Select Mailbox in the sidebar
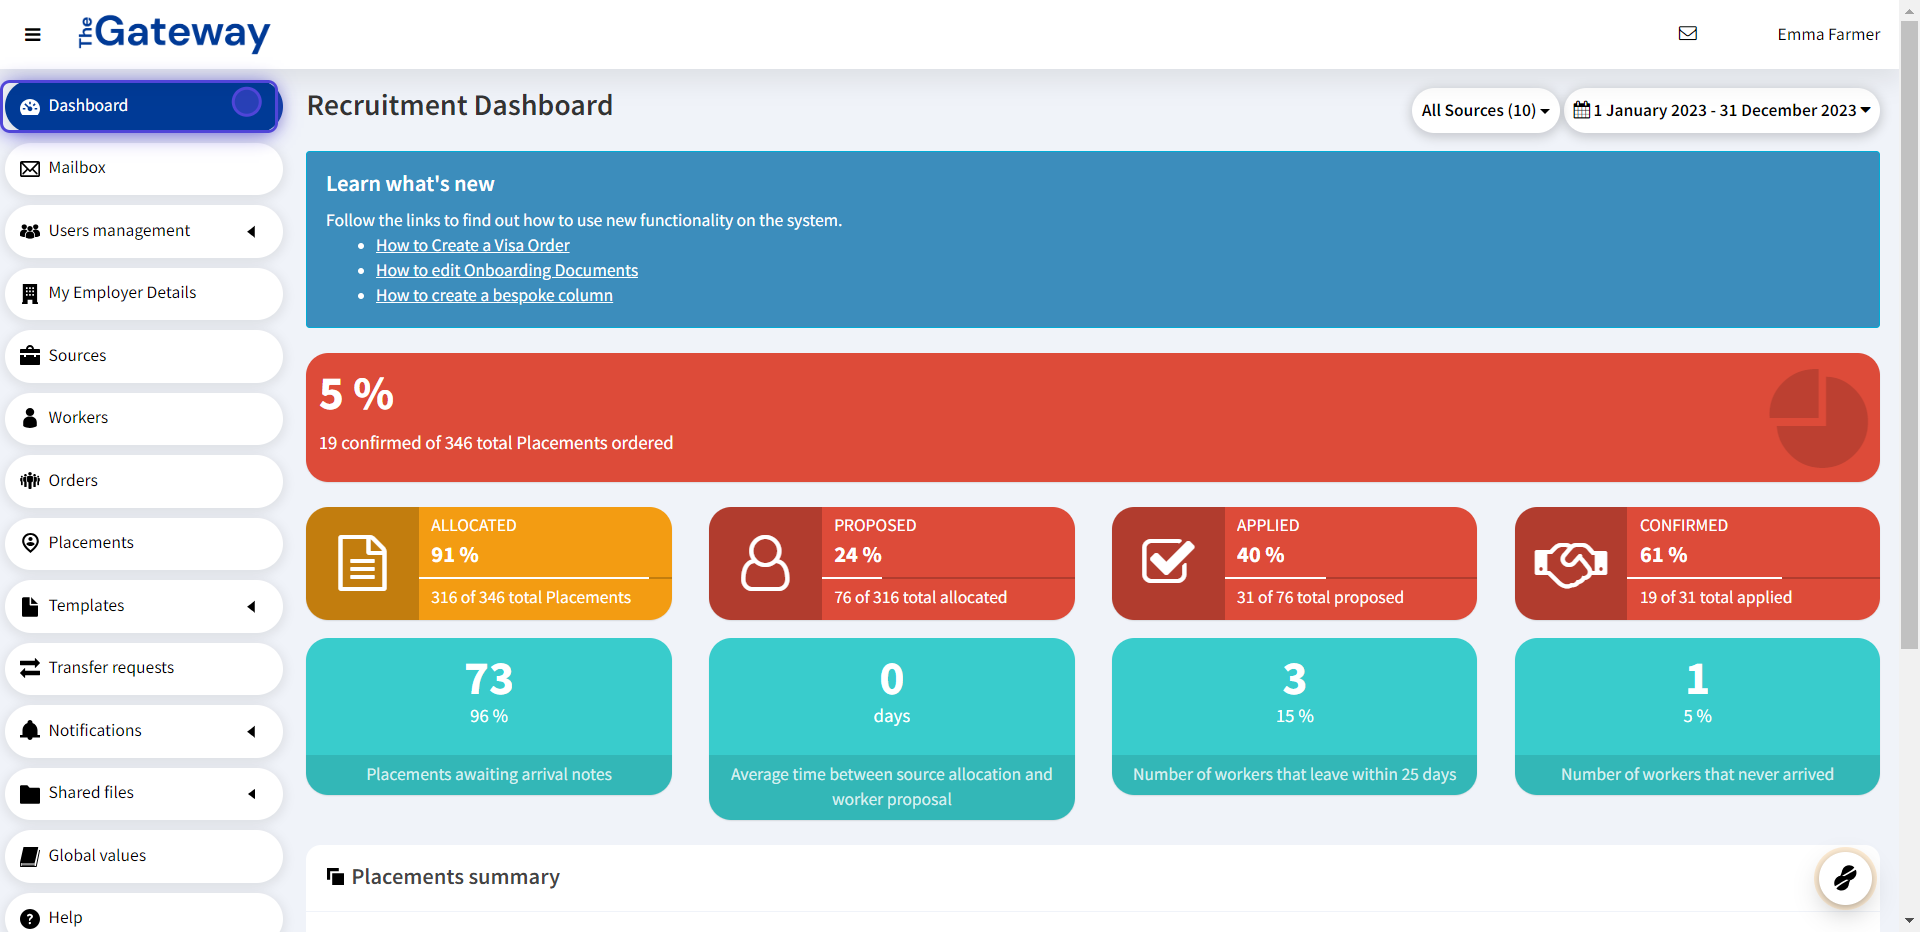Viewport: 1920px width, 932px height. (144, 168)
